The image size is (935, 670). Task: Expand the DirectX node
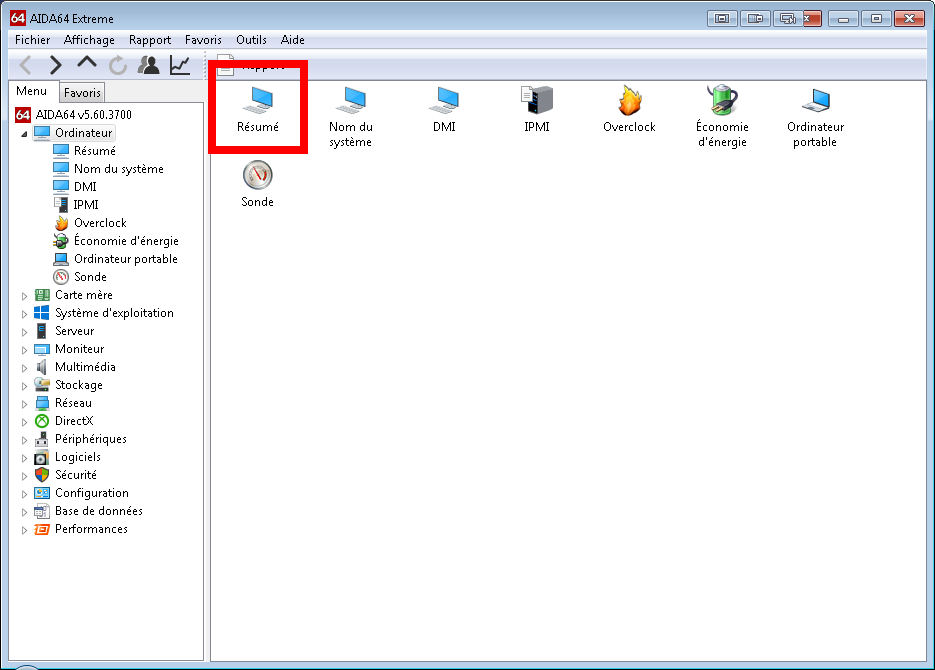coord(24,421)
